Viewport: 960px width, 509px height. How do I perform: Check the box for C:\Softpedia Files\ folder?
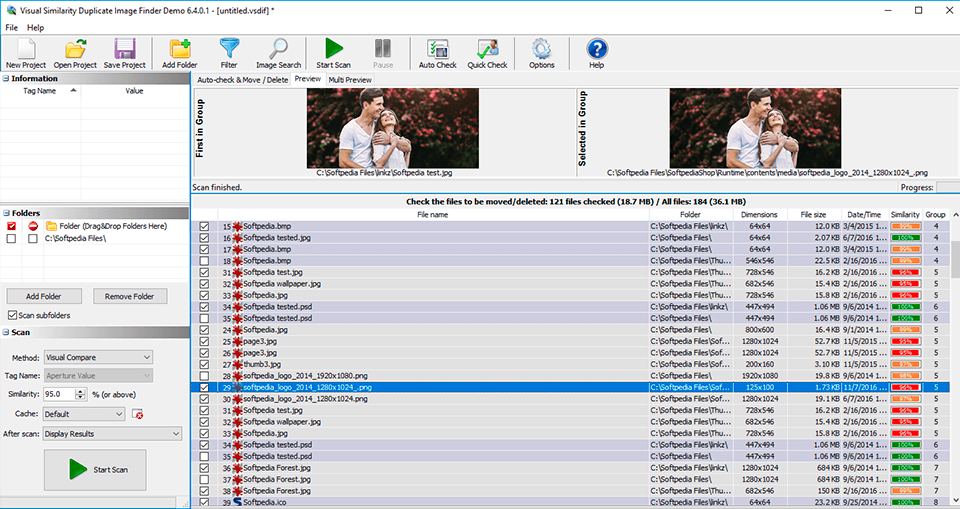click(x=12, y=239)
